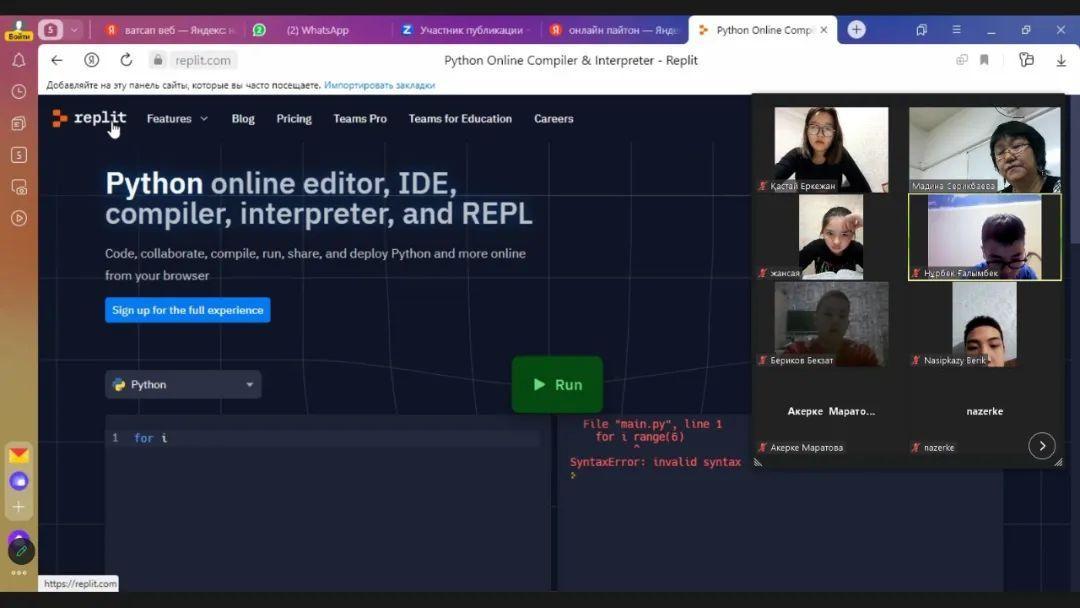Select жансая video thumbnail
The image size is (1080, 608).
(x=831, y=237)
